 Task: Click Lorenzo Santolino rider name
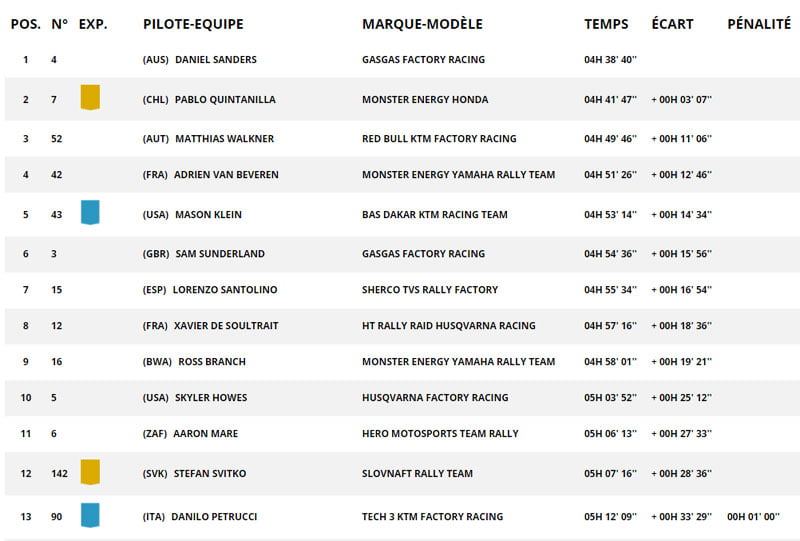coord(225,290)
